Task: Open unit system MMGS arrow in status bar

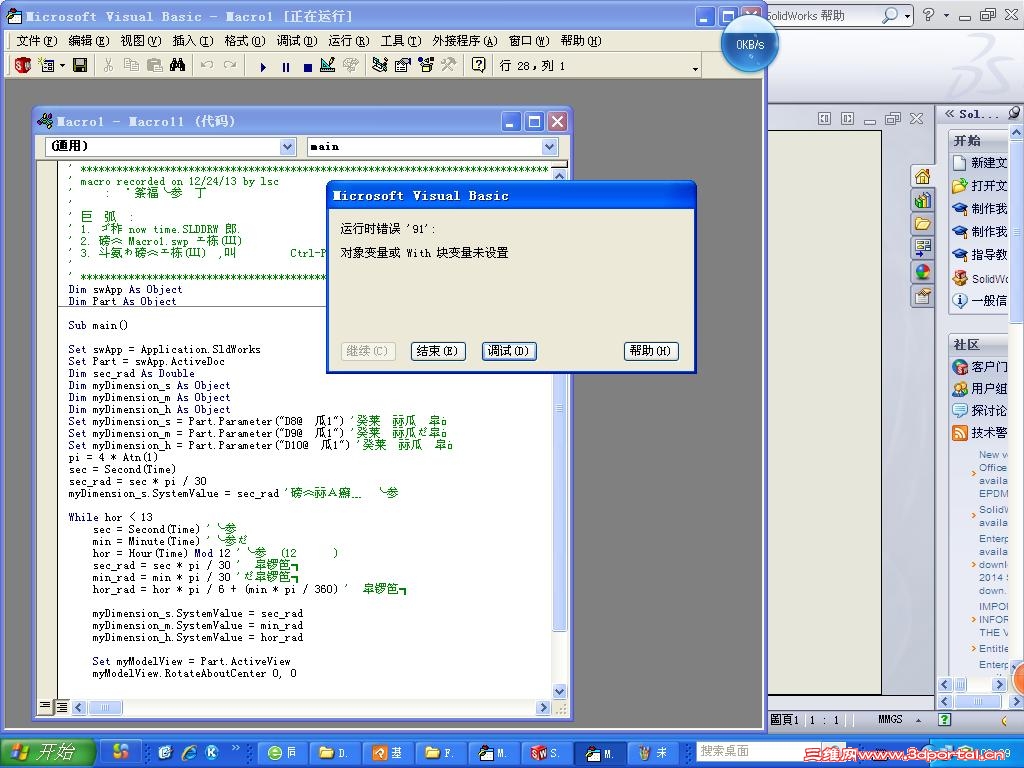Action: tap(918, 720)
